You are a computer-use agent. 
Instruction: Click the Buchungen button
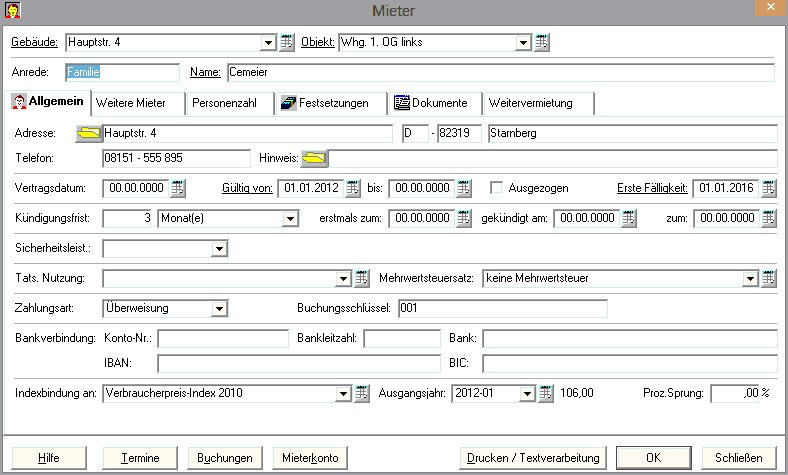(x=225, y=458)
